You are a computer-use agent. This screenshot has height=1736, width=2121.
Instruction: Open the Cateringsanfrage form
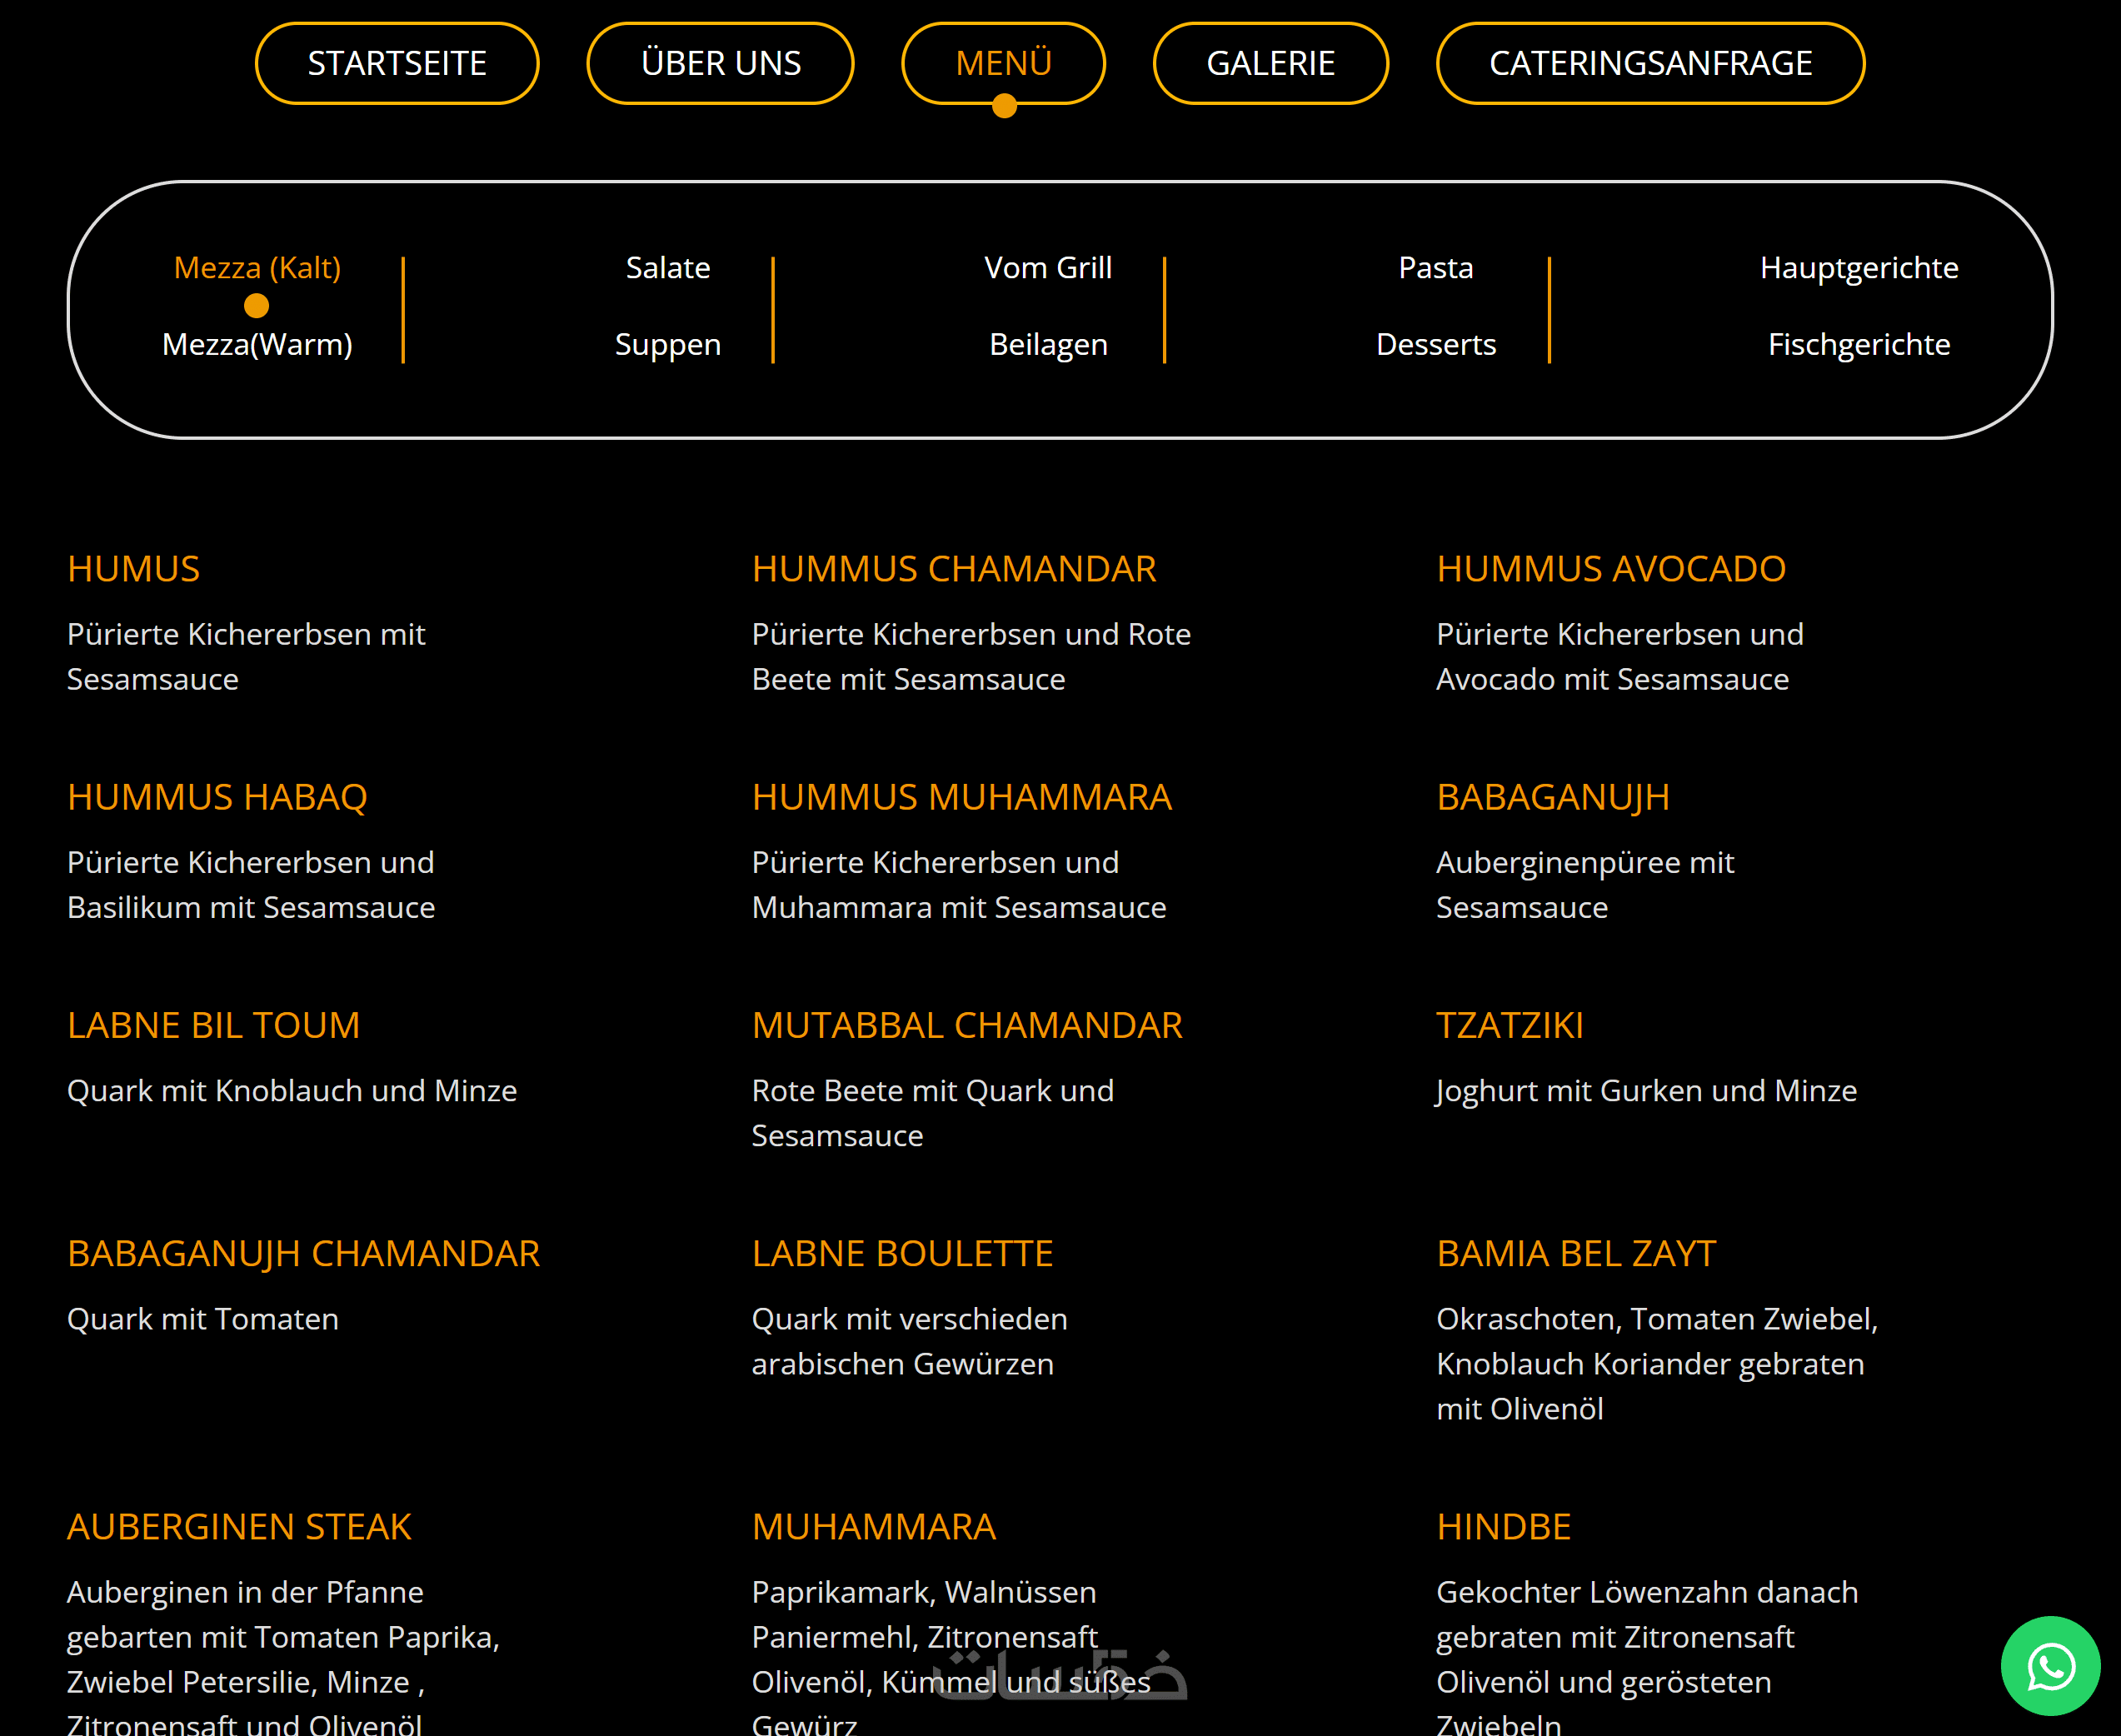click(1650, 64)
